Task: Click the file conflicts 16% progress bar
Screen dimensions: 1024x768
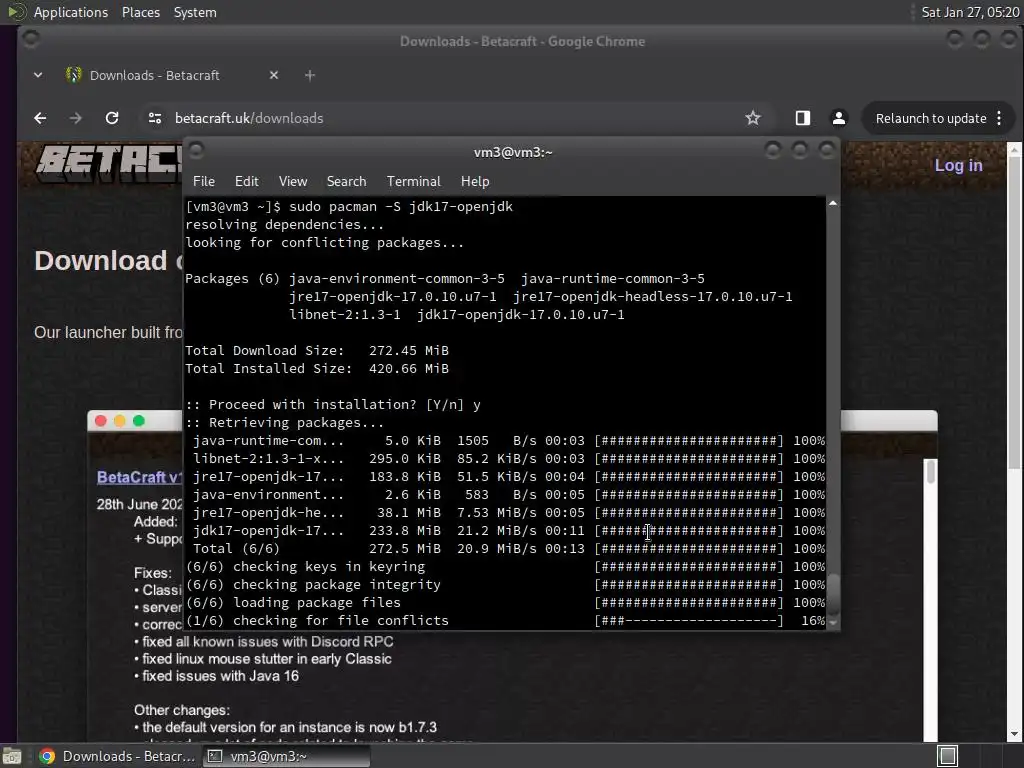Action: [x=689, y=620]
